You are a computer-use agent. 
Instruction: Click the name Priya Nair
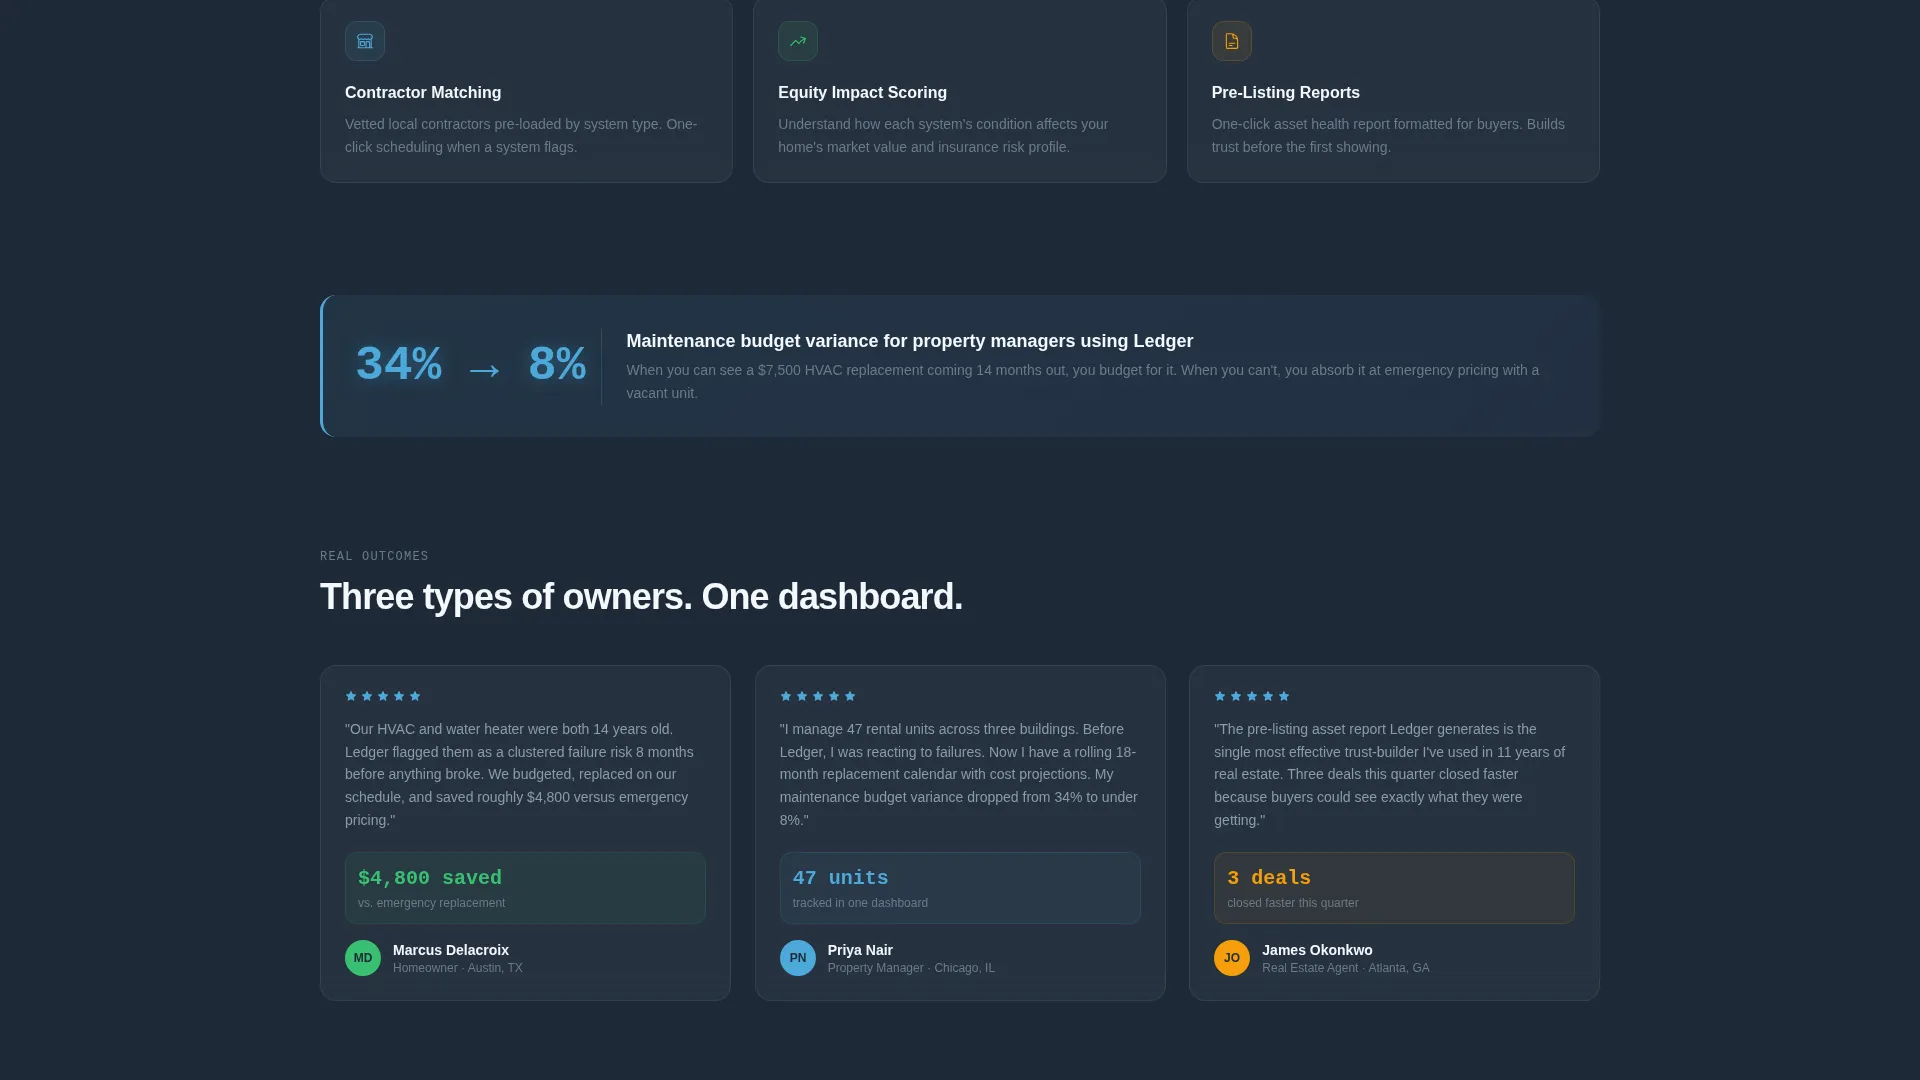(x=860, y=950)
